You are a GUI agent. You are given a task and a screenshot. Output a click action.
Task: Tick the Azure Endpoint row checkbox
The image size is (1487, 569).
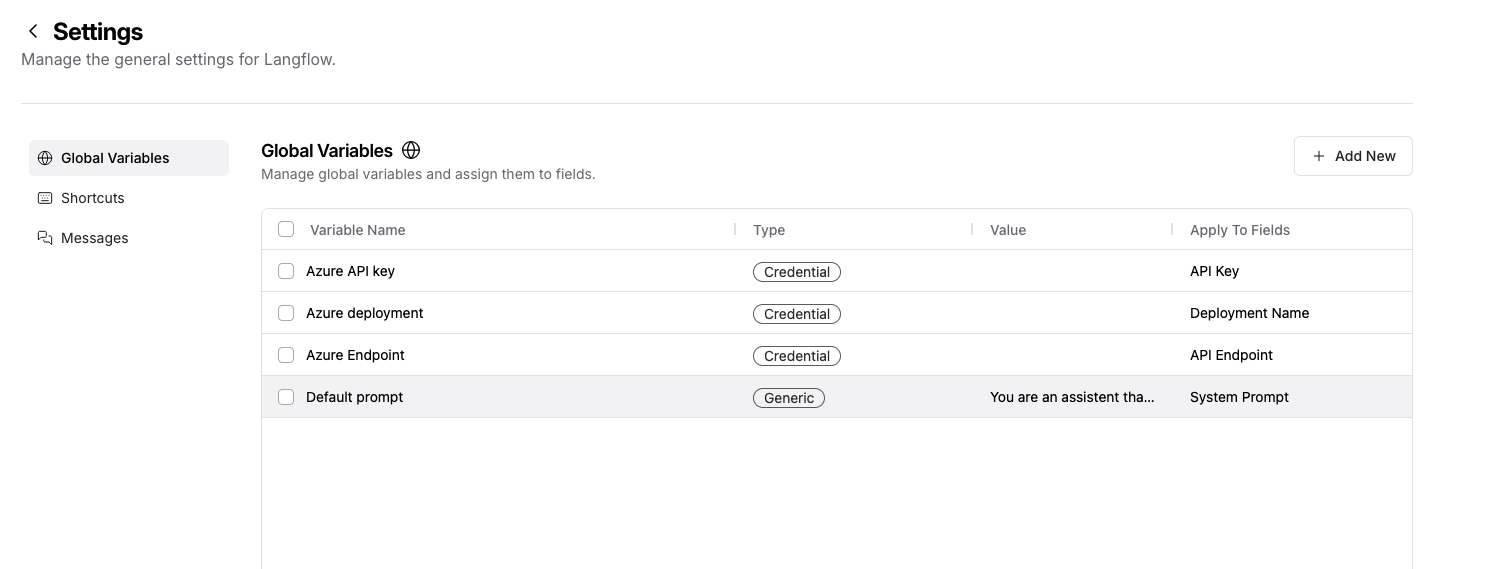(286, 355)
